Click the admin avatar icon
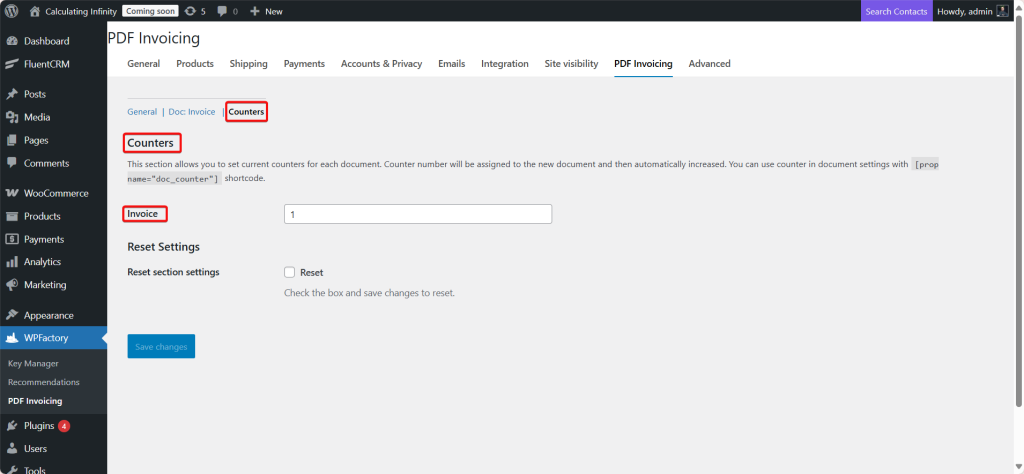This screenshot has height=474, width=1024. click(x=1002, y=11)
